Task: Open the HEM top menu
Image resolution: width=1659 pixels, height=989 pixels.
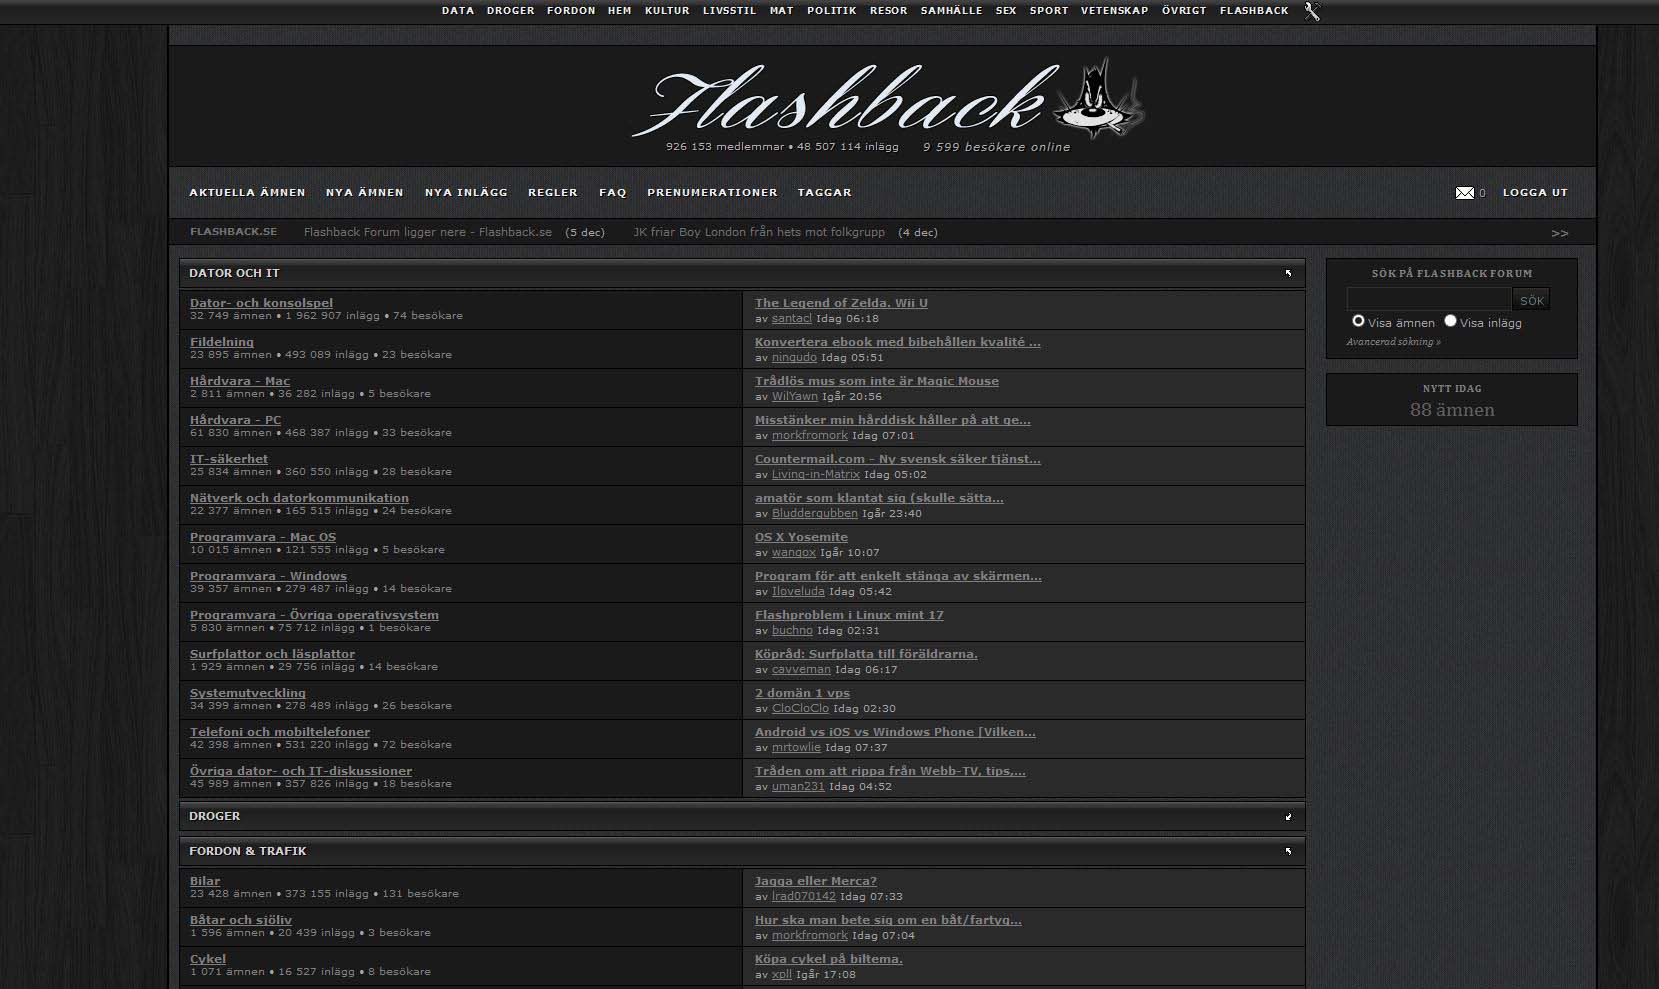Action: 620,11
